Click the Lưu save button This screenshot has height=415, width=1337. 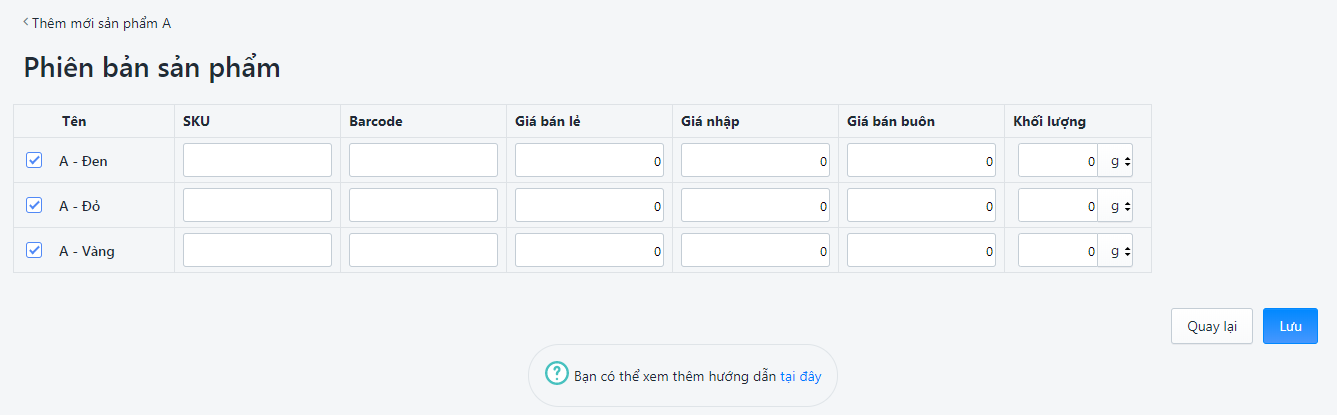(1290, 326)
